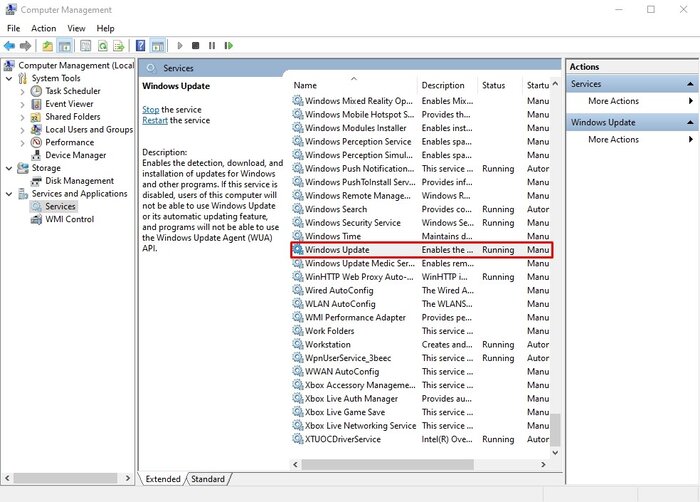Select the Windows Update Medic Service row
This screenshot has width=700, height=502.
(421, 264)
